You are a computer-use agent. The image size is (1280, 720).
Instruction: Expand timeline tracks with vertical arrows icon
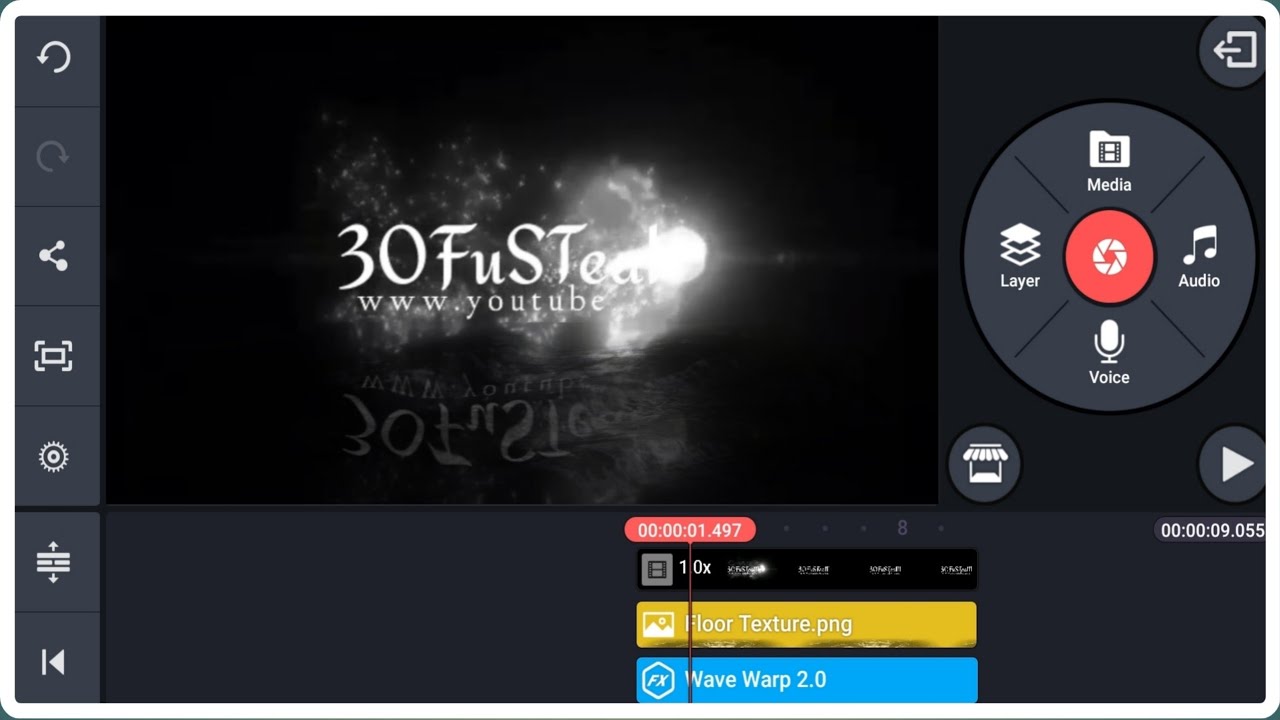[53, 562]
